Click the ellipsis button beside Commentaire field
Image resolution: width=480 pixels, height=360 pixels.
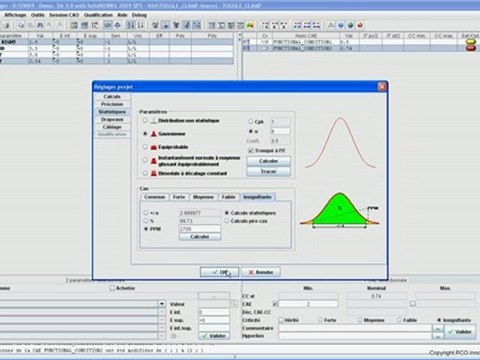[x=438, y=329]
